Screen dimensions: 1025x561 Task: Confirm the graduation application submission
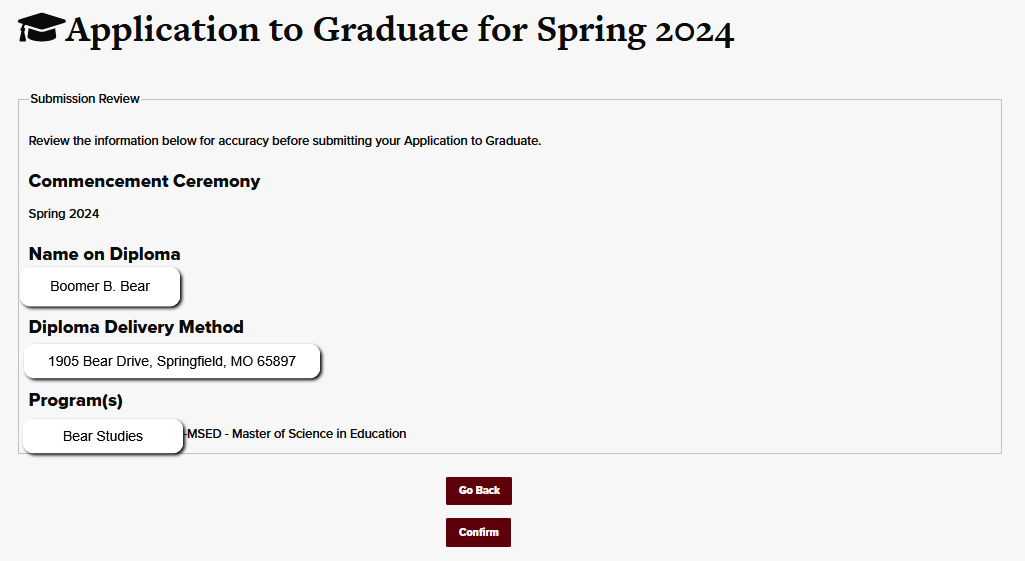pos(478,533)
